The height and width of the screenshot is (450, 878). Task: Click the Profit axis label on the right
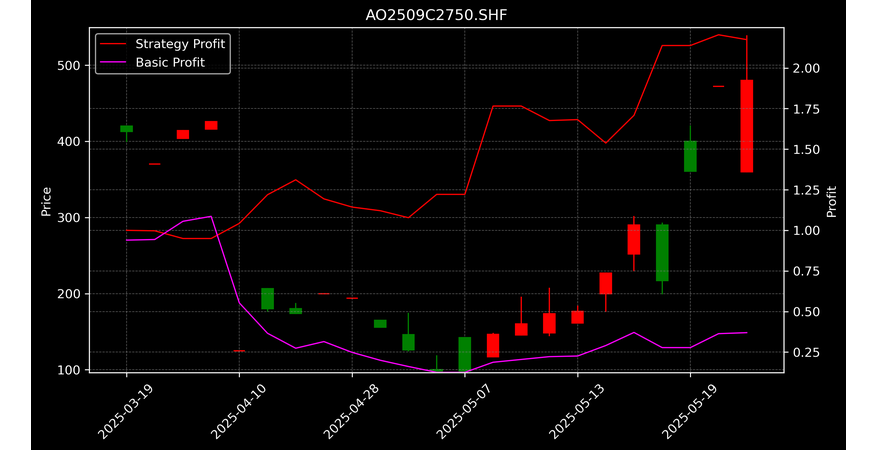coord(832,201)
